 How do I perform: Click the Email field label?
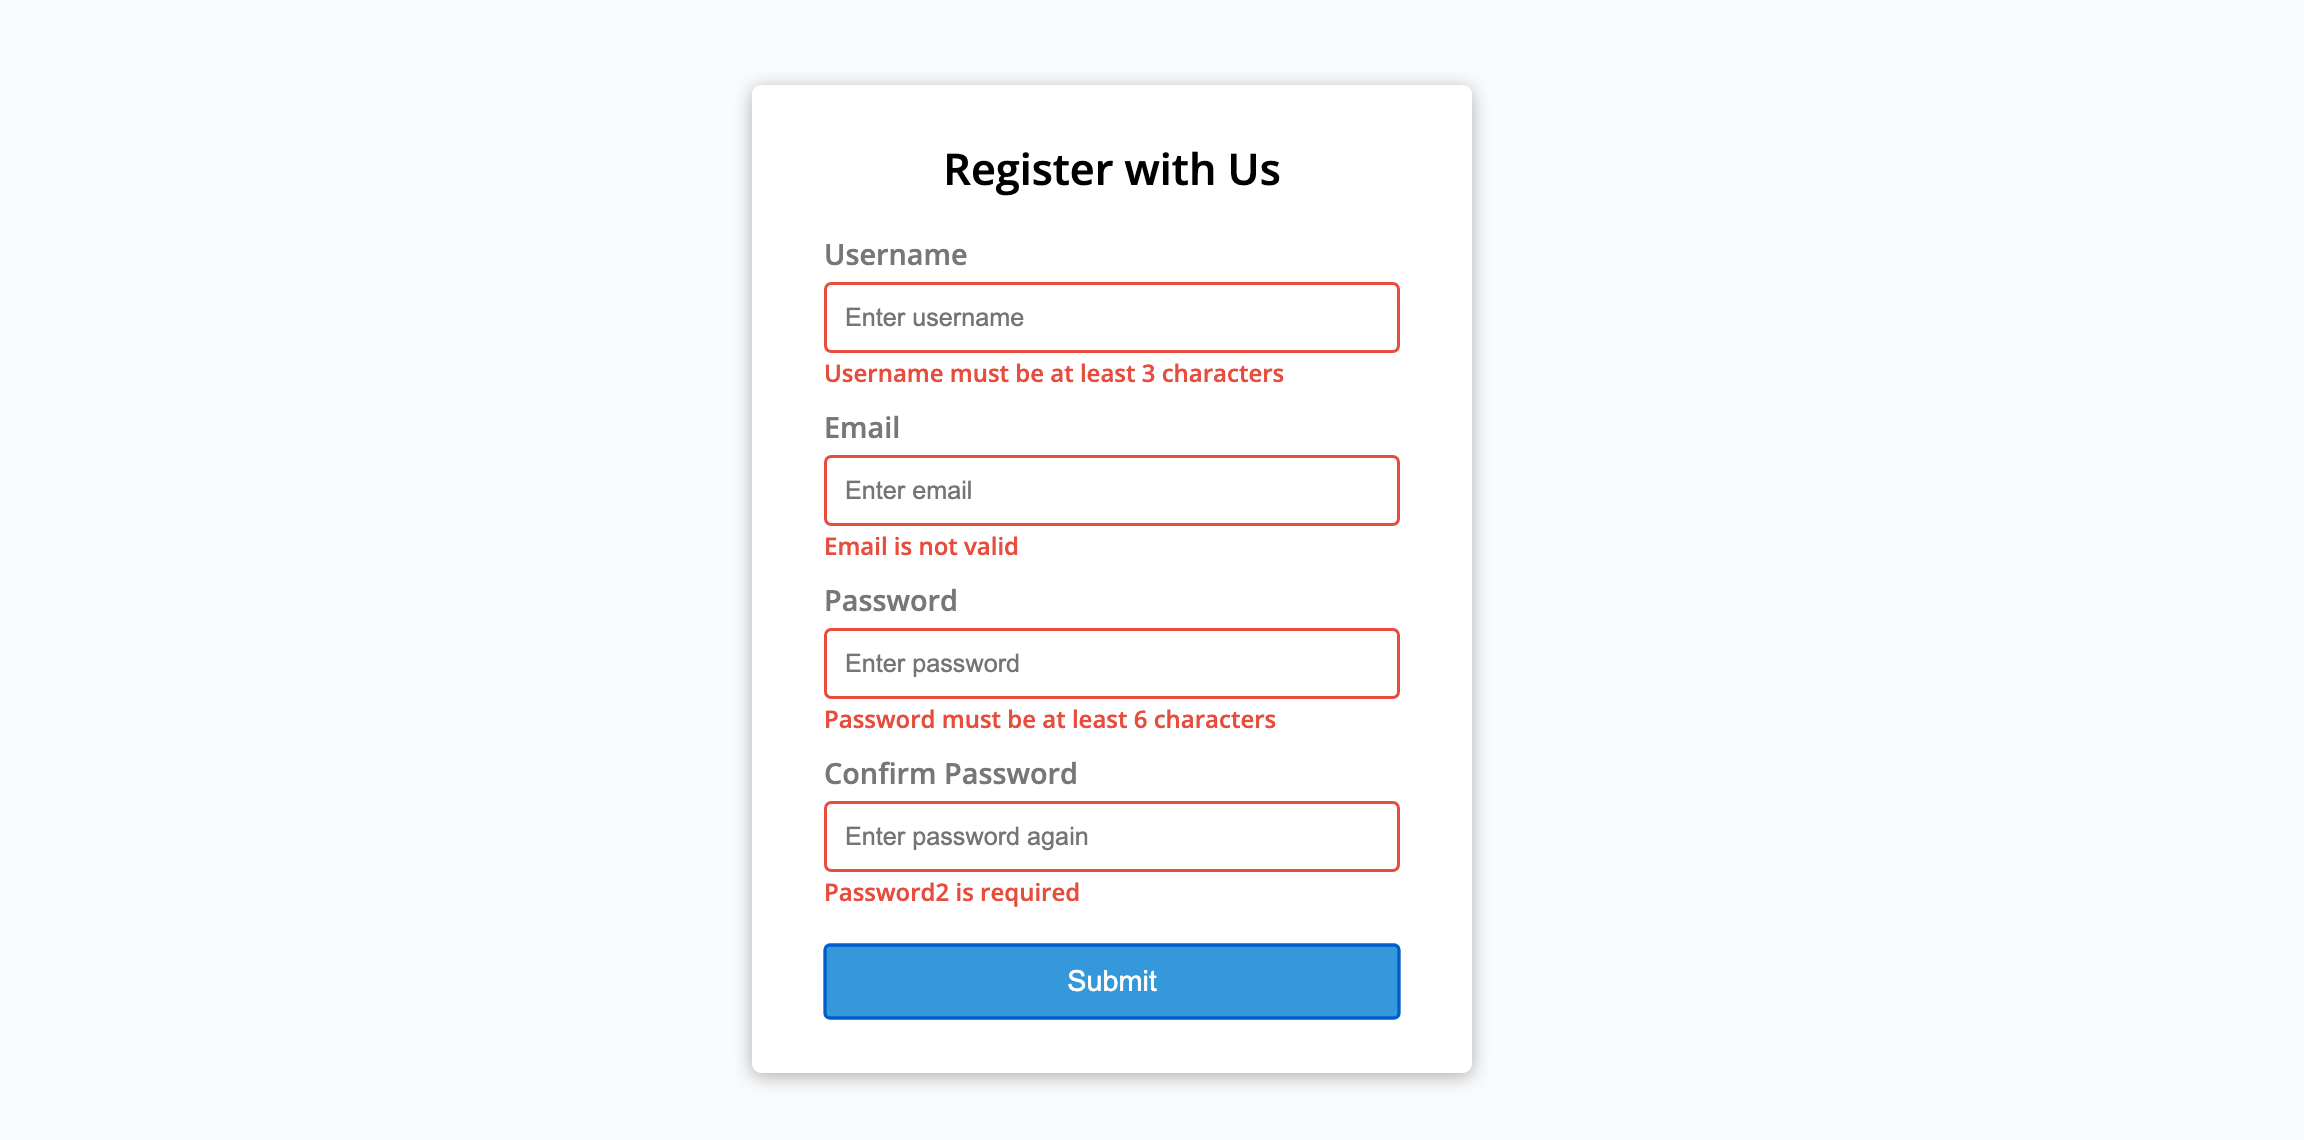tap(862, 428)
